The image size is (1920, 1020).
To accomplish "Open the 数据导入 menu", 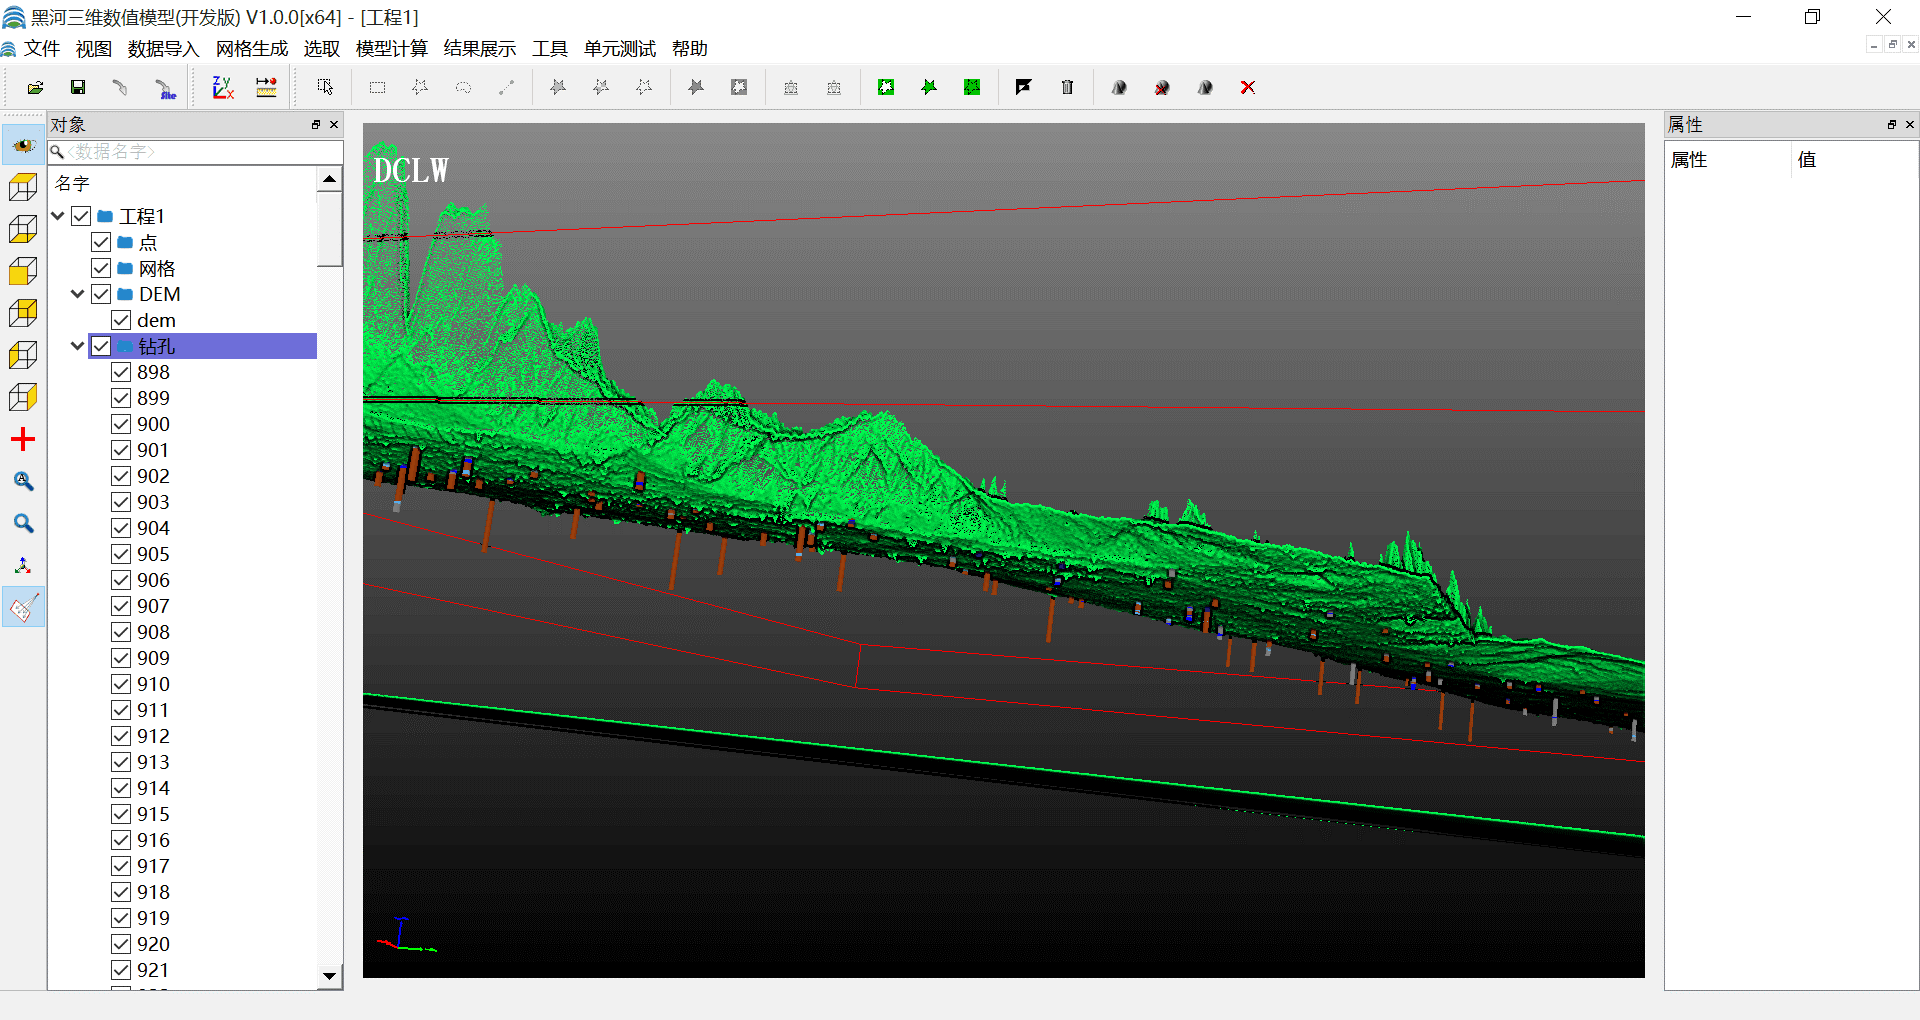I will 163,49.
